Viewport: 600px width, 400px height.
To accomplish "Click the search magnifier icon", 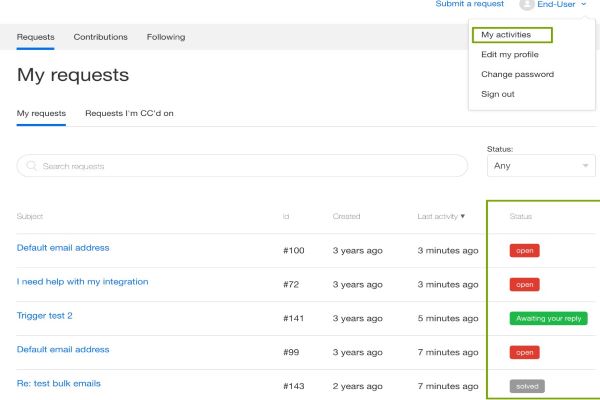I will pyautogui.click(x=32, y=166).
